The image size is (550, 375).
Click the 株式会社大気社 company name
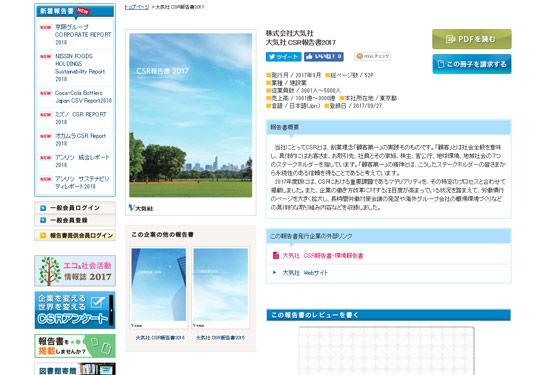[289, 33]
